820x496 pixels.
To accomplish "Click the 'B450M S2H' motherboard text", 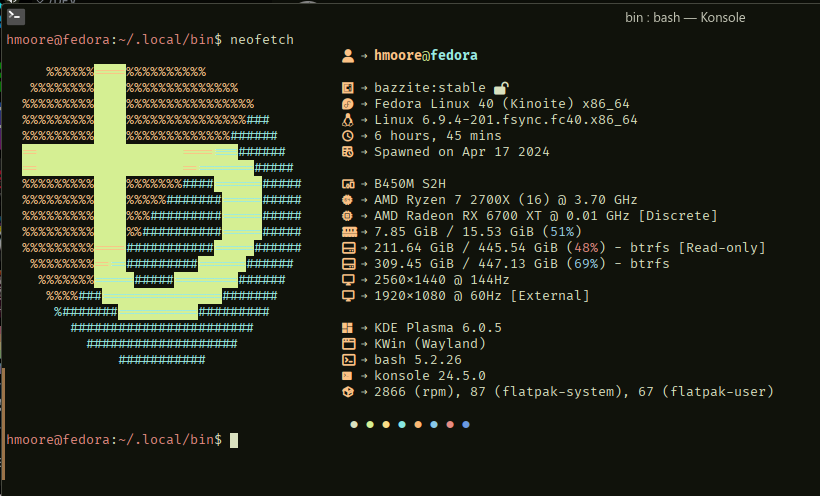I will (x=410, y=184).
